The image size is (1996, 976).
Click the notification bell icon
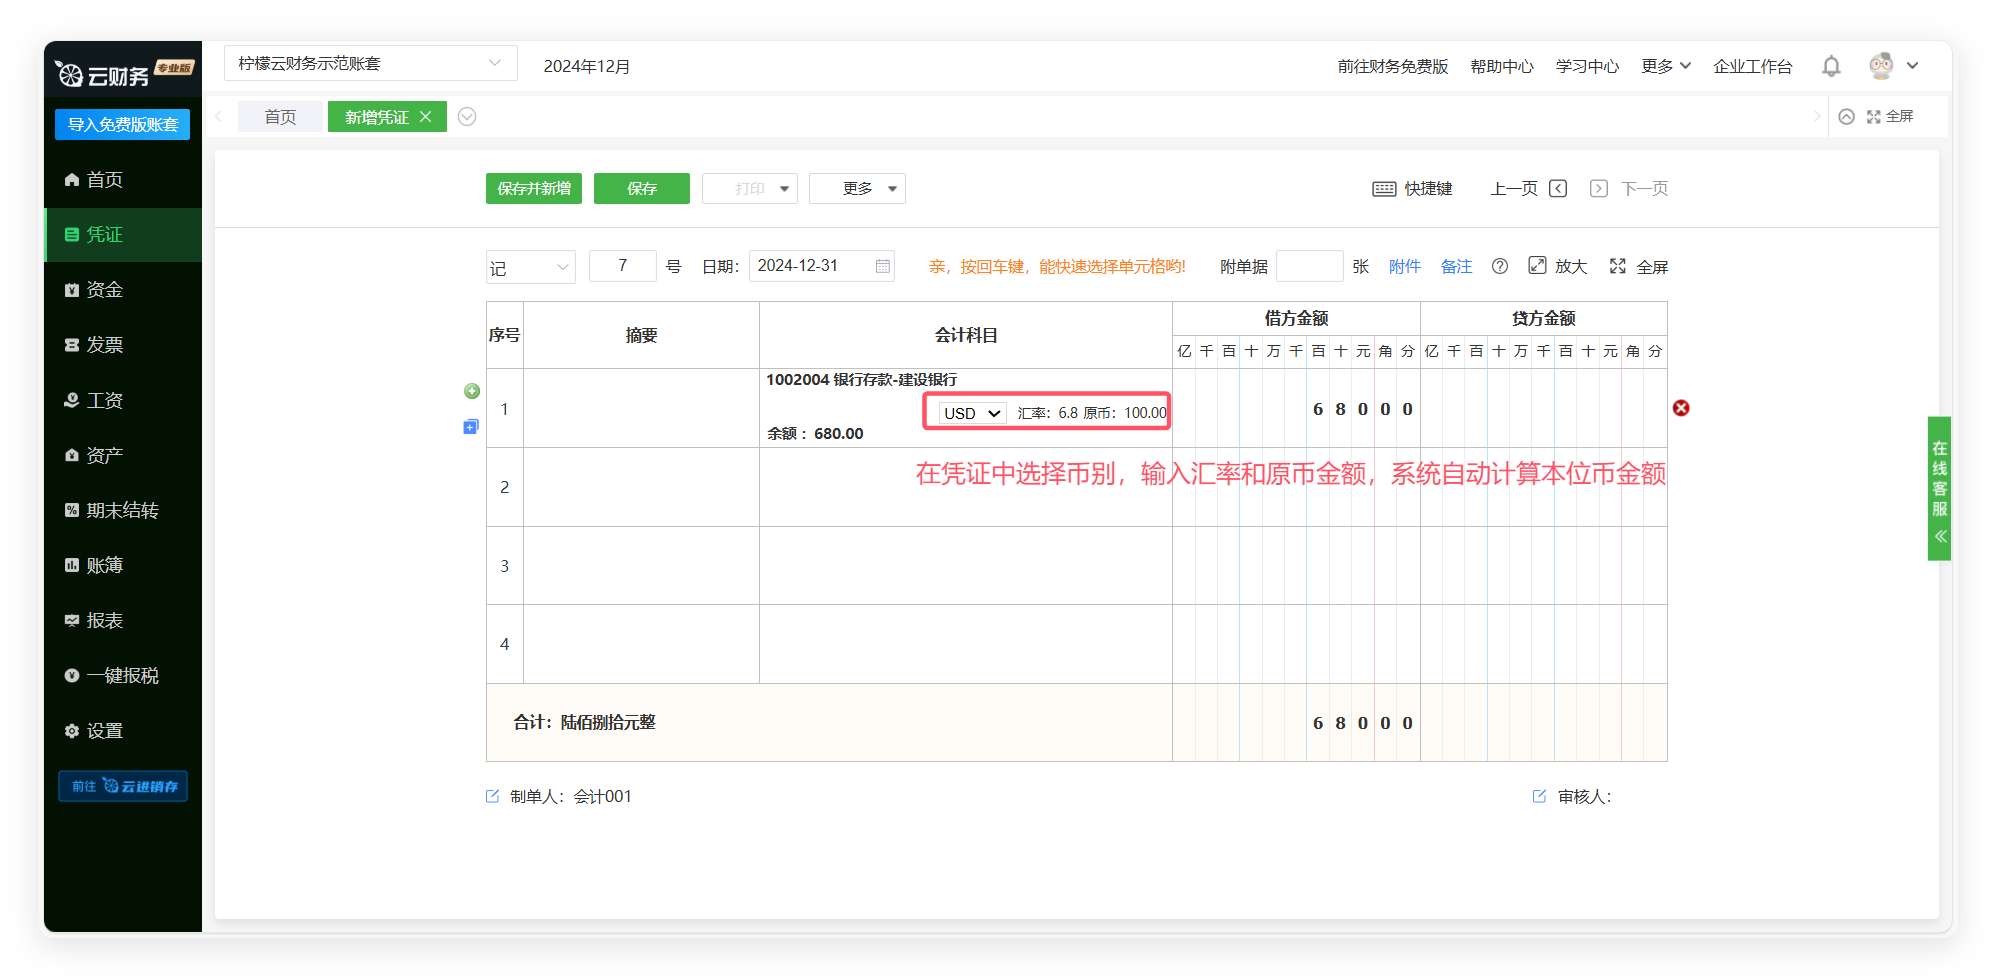[x=1831, y=66]
